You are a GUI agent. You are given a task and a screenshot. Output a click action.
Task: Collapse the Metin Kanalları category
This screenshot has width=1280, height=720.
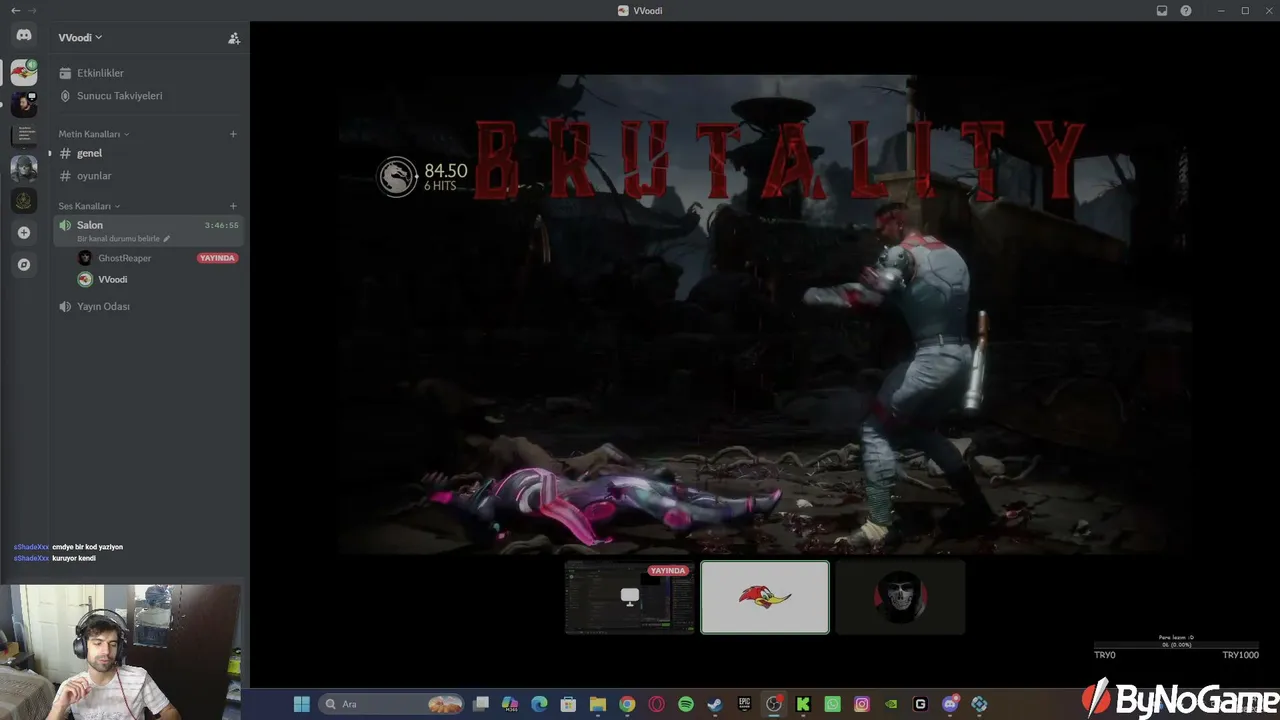pos(94,134)
